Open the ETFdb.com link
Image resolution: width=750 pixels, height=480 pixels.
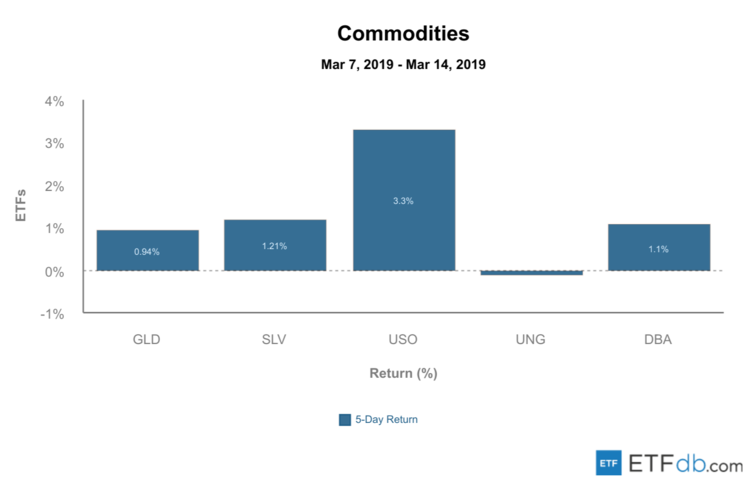[685, 463]
